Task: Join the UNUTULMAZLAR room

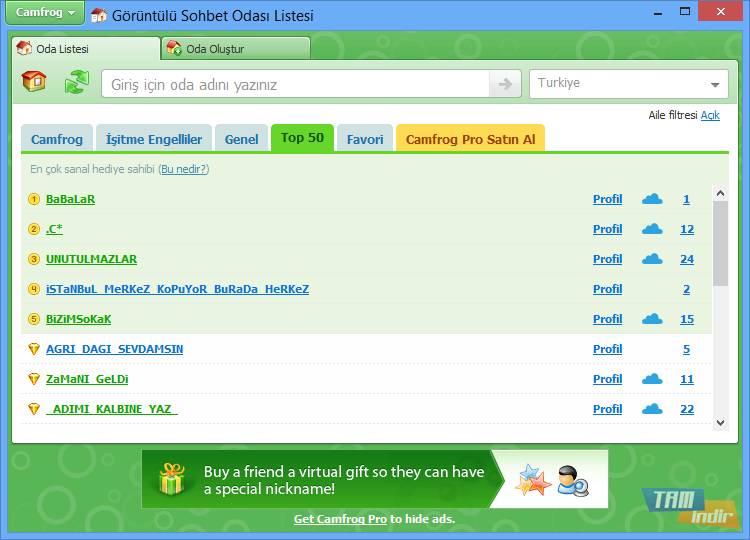Action: 91,259
